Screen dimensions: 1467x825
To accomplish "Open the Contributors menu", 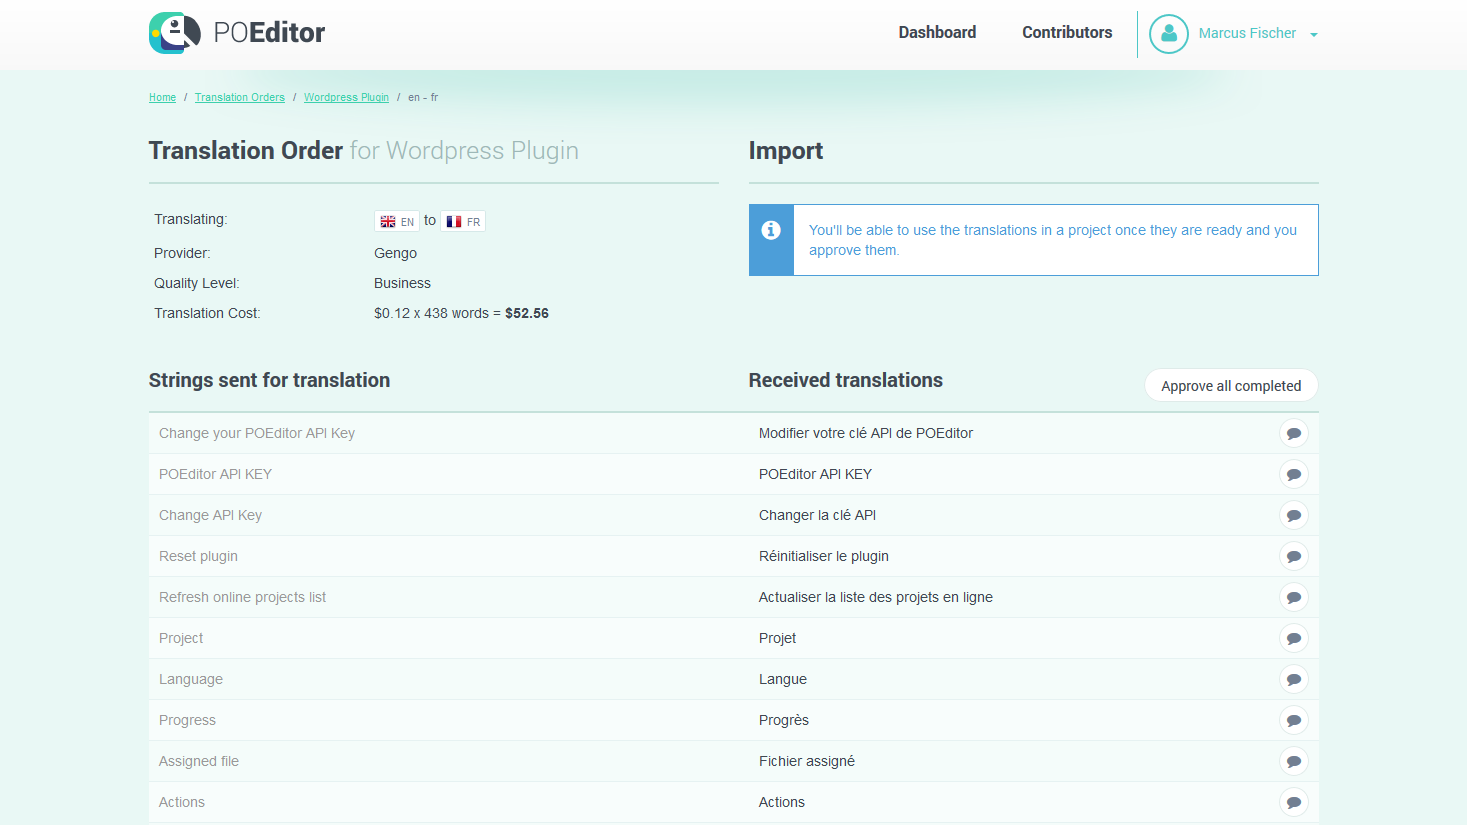I will pyautogui.click(x=1067, y=32).
